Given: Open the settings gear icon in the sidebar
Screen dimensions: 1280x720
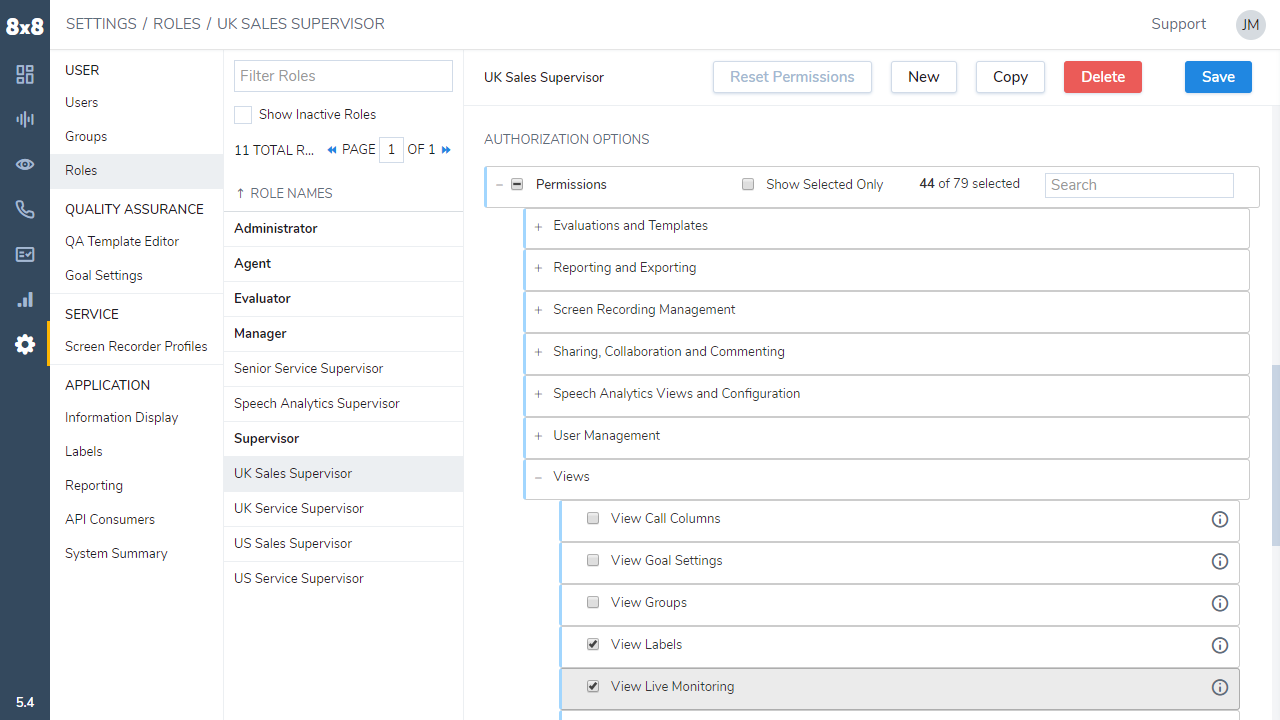Looking at the screenshot, I should pos(25,345).
